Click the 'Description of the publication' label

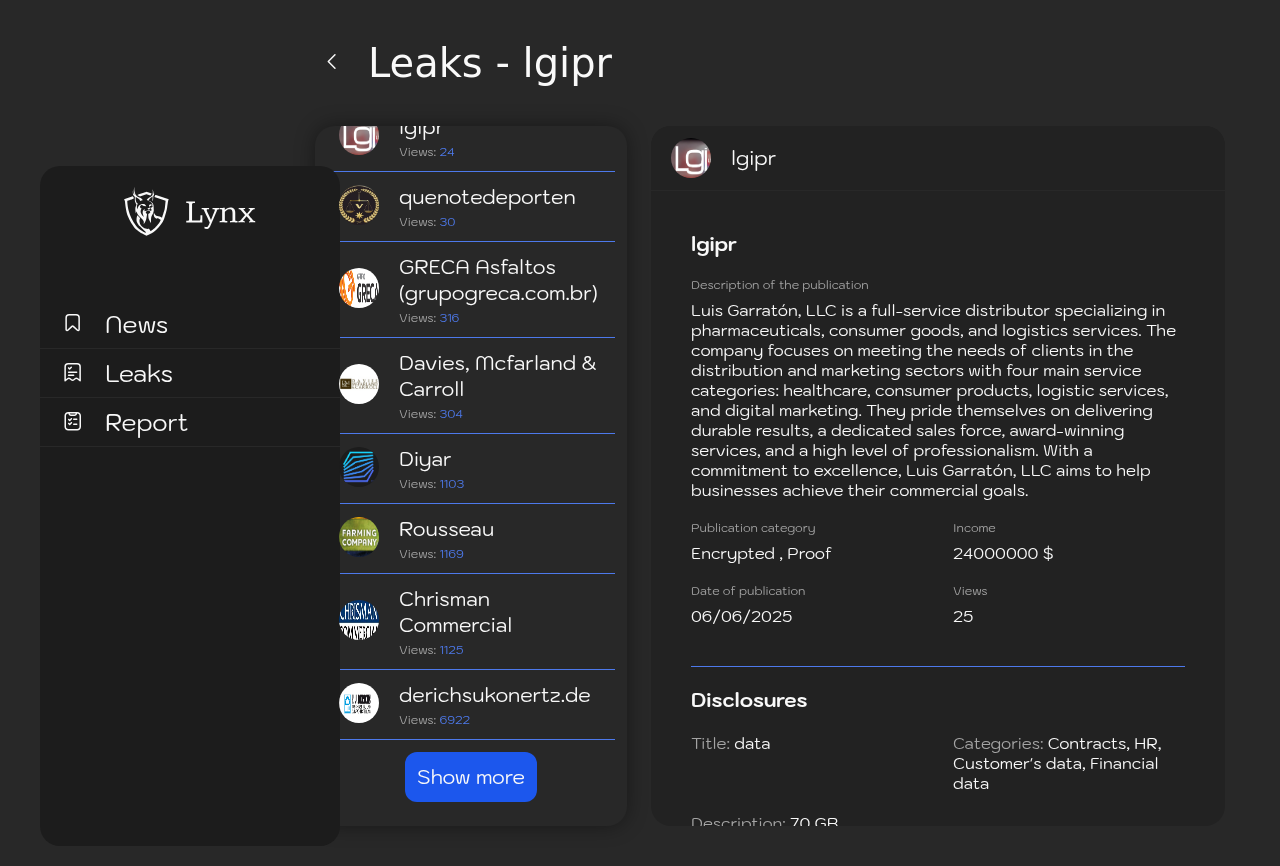[x=780, y=285]
